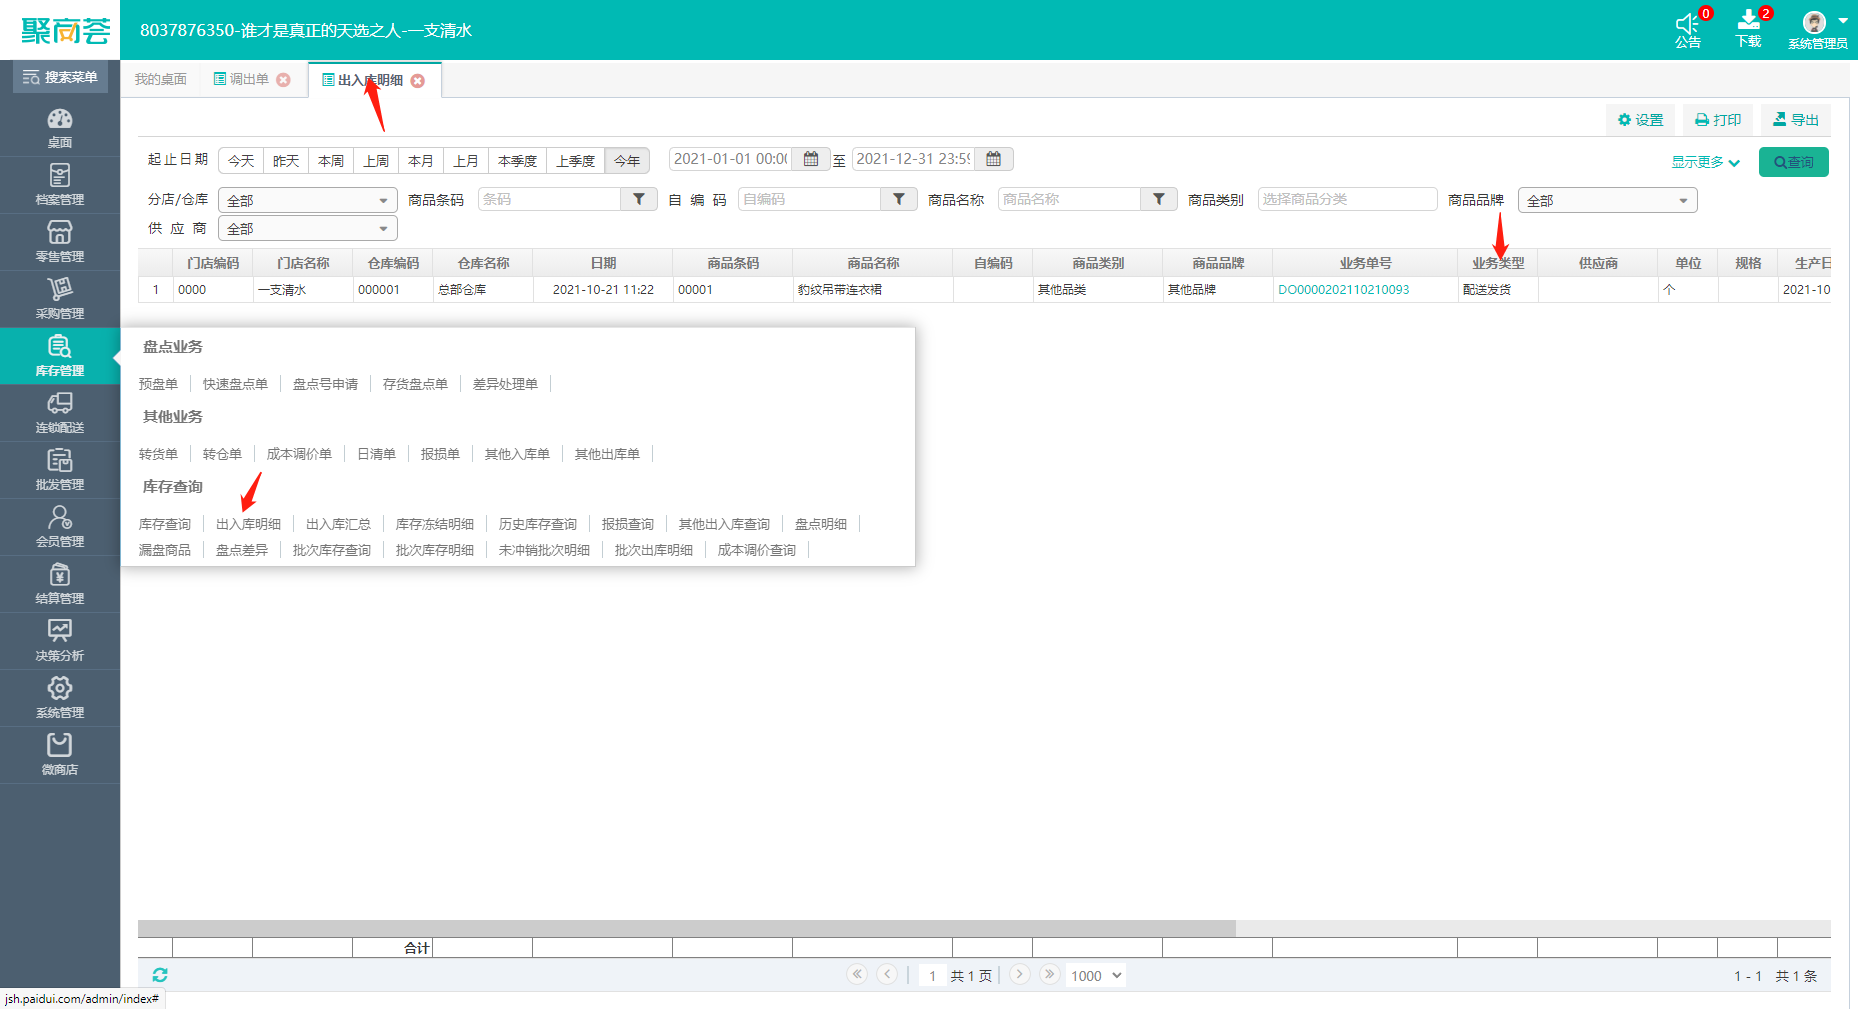The width and height of the screenshot is (1858, 1009).
Task: Open 连锁配送 in the sidebar
Action: [60, 412]
